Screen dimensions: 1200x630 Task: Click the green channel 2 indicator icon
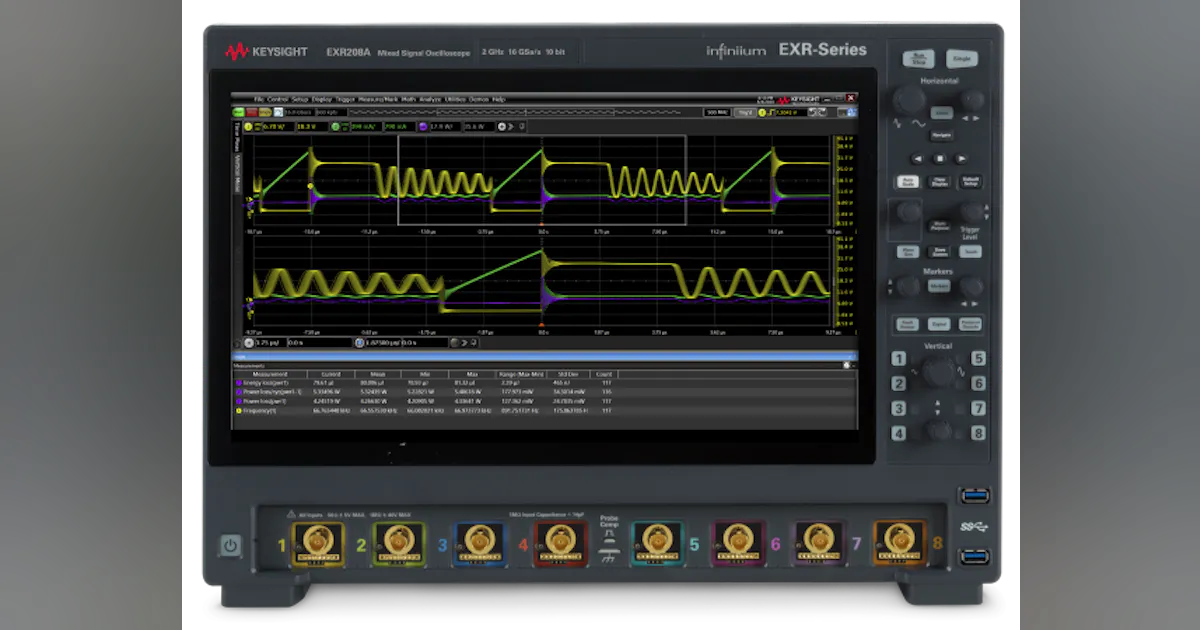[x=334, y=126]
